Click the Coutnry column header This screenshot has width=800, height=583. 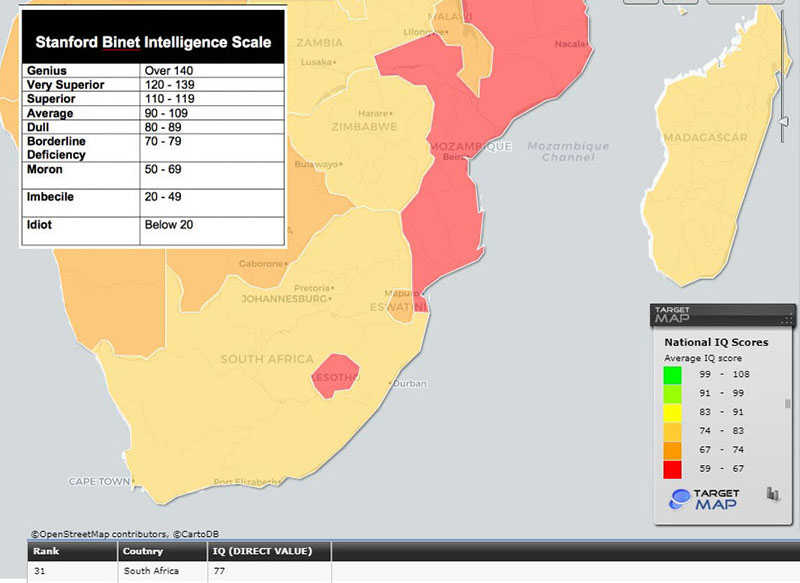[x=143, y=551]
